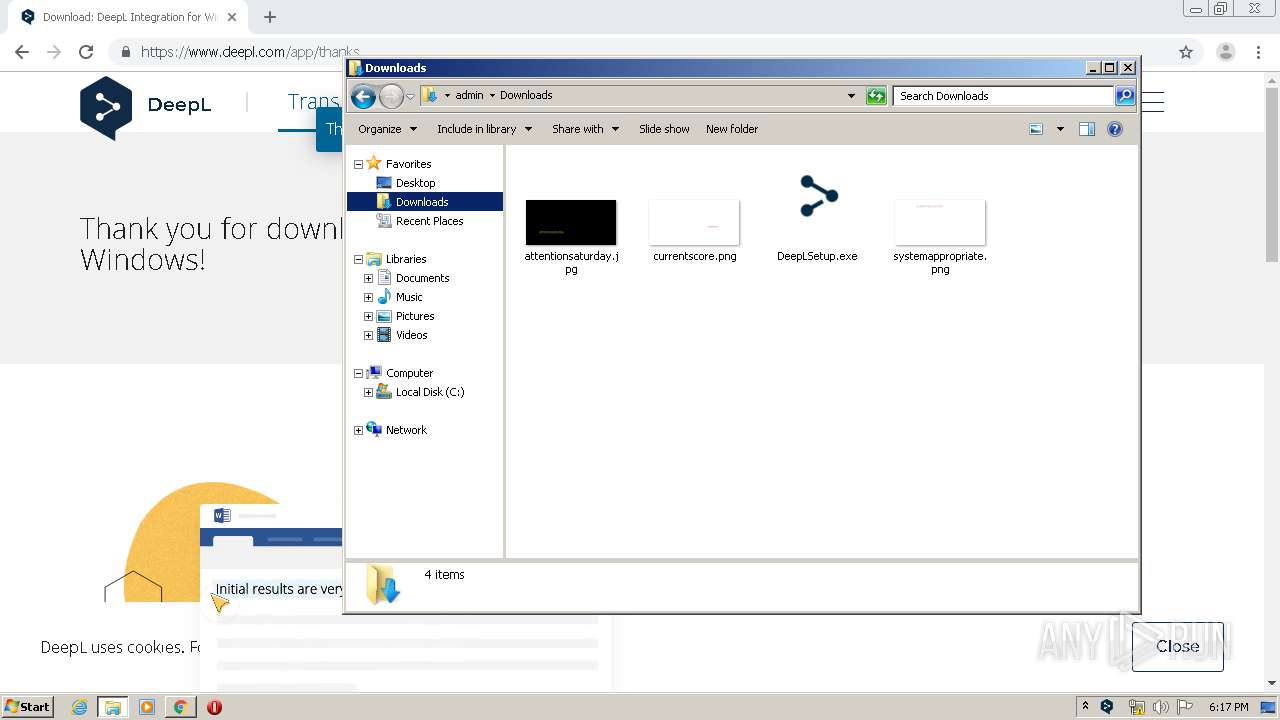Open the DeepL hamburger menu icon
This screenshot has width=1280, height=720.
pos(1153,101)
